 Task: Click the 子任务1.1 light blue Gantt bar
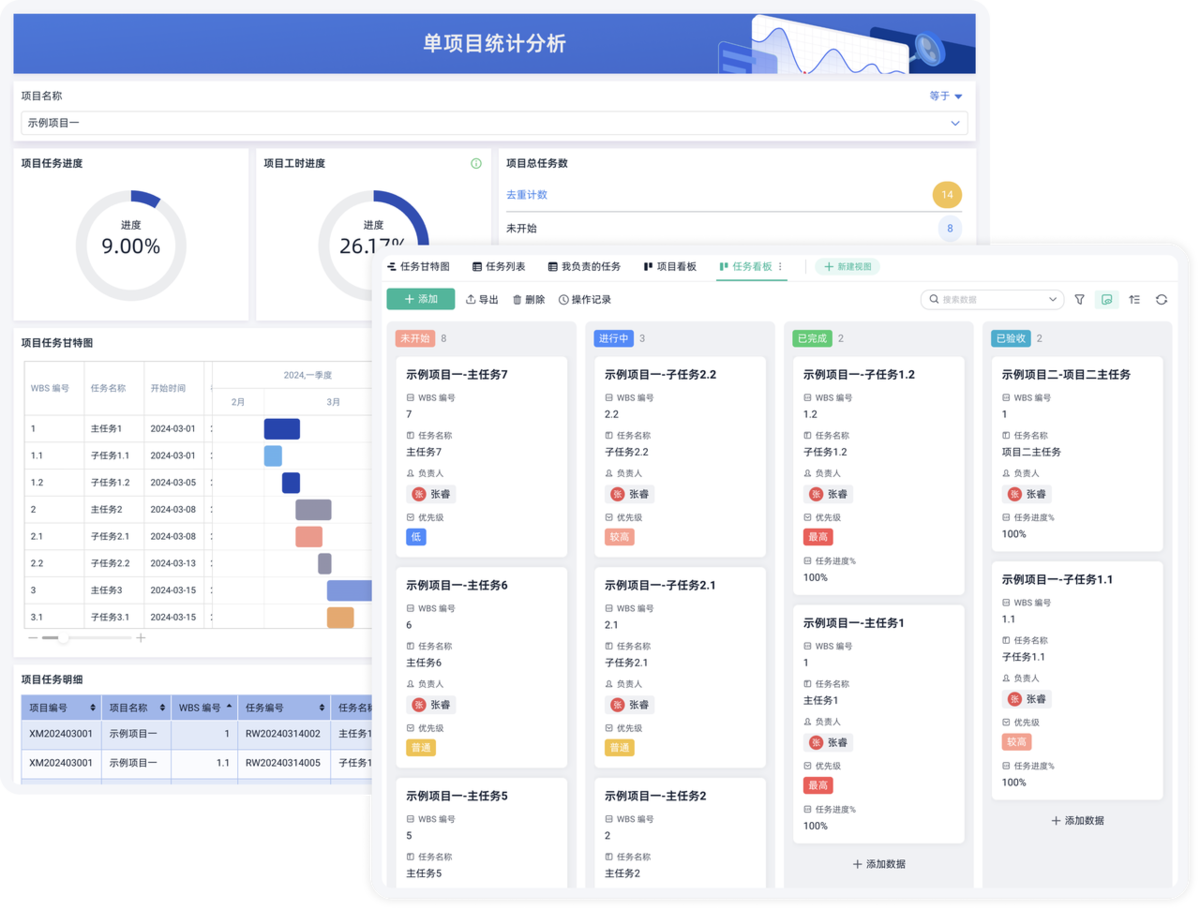pos(273,456)
